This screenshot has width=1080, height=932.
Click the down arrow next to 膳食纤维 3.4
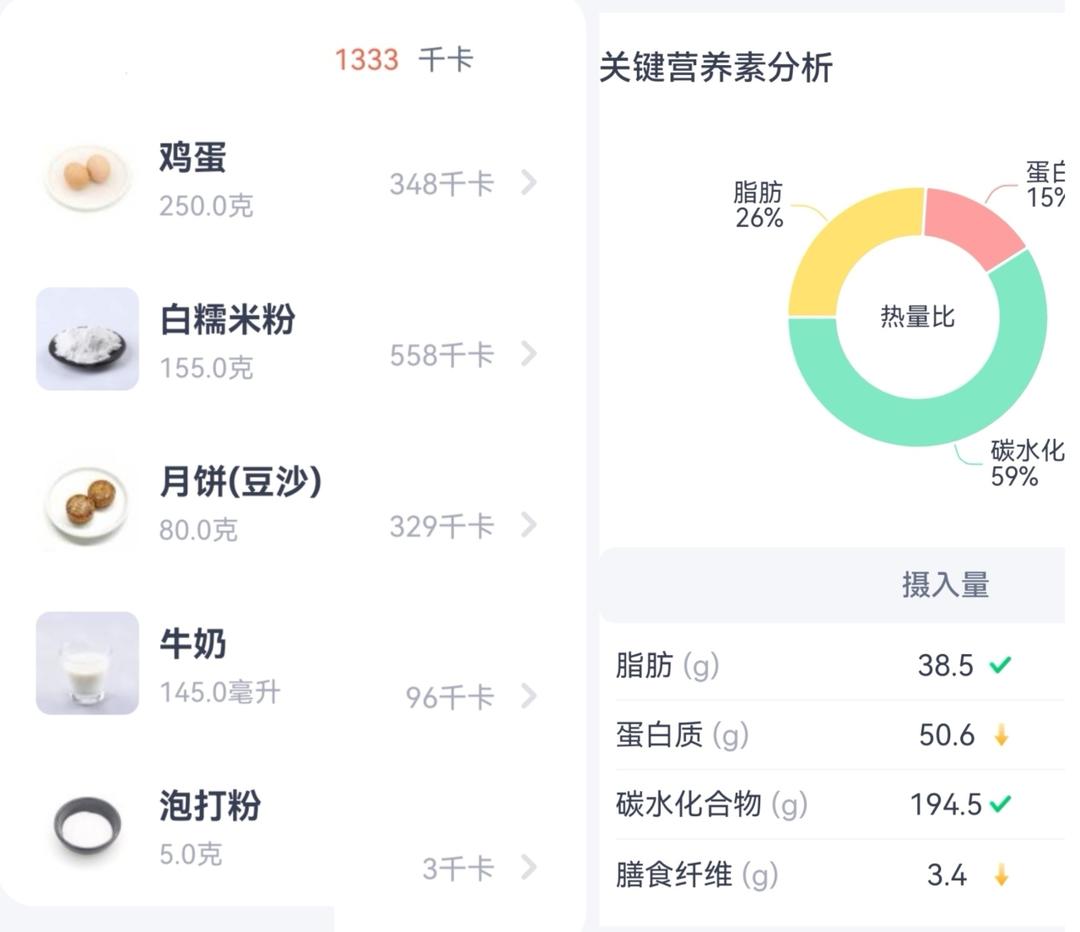(1001, 876)
